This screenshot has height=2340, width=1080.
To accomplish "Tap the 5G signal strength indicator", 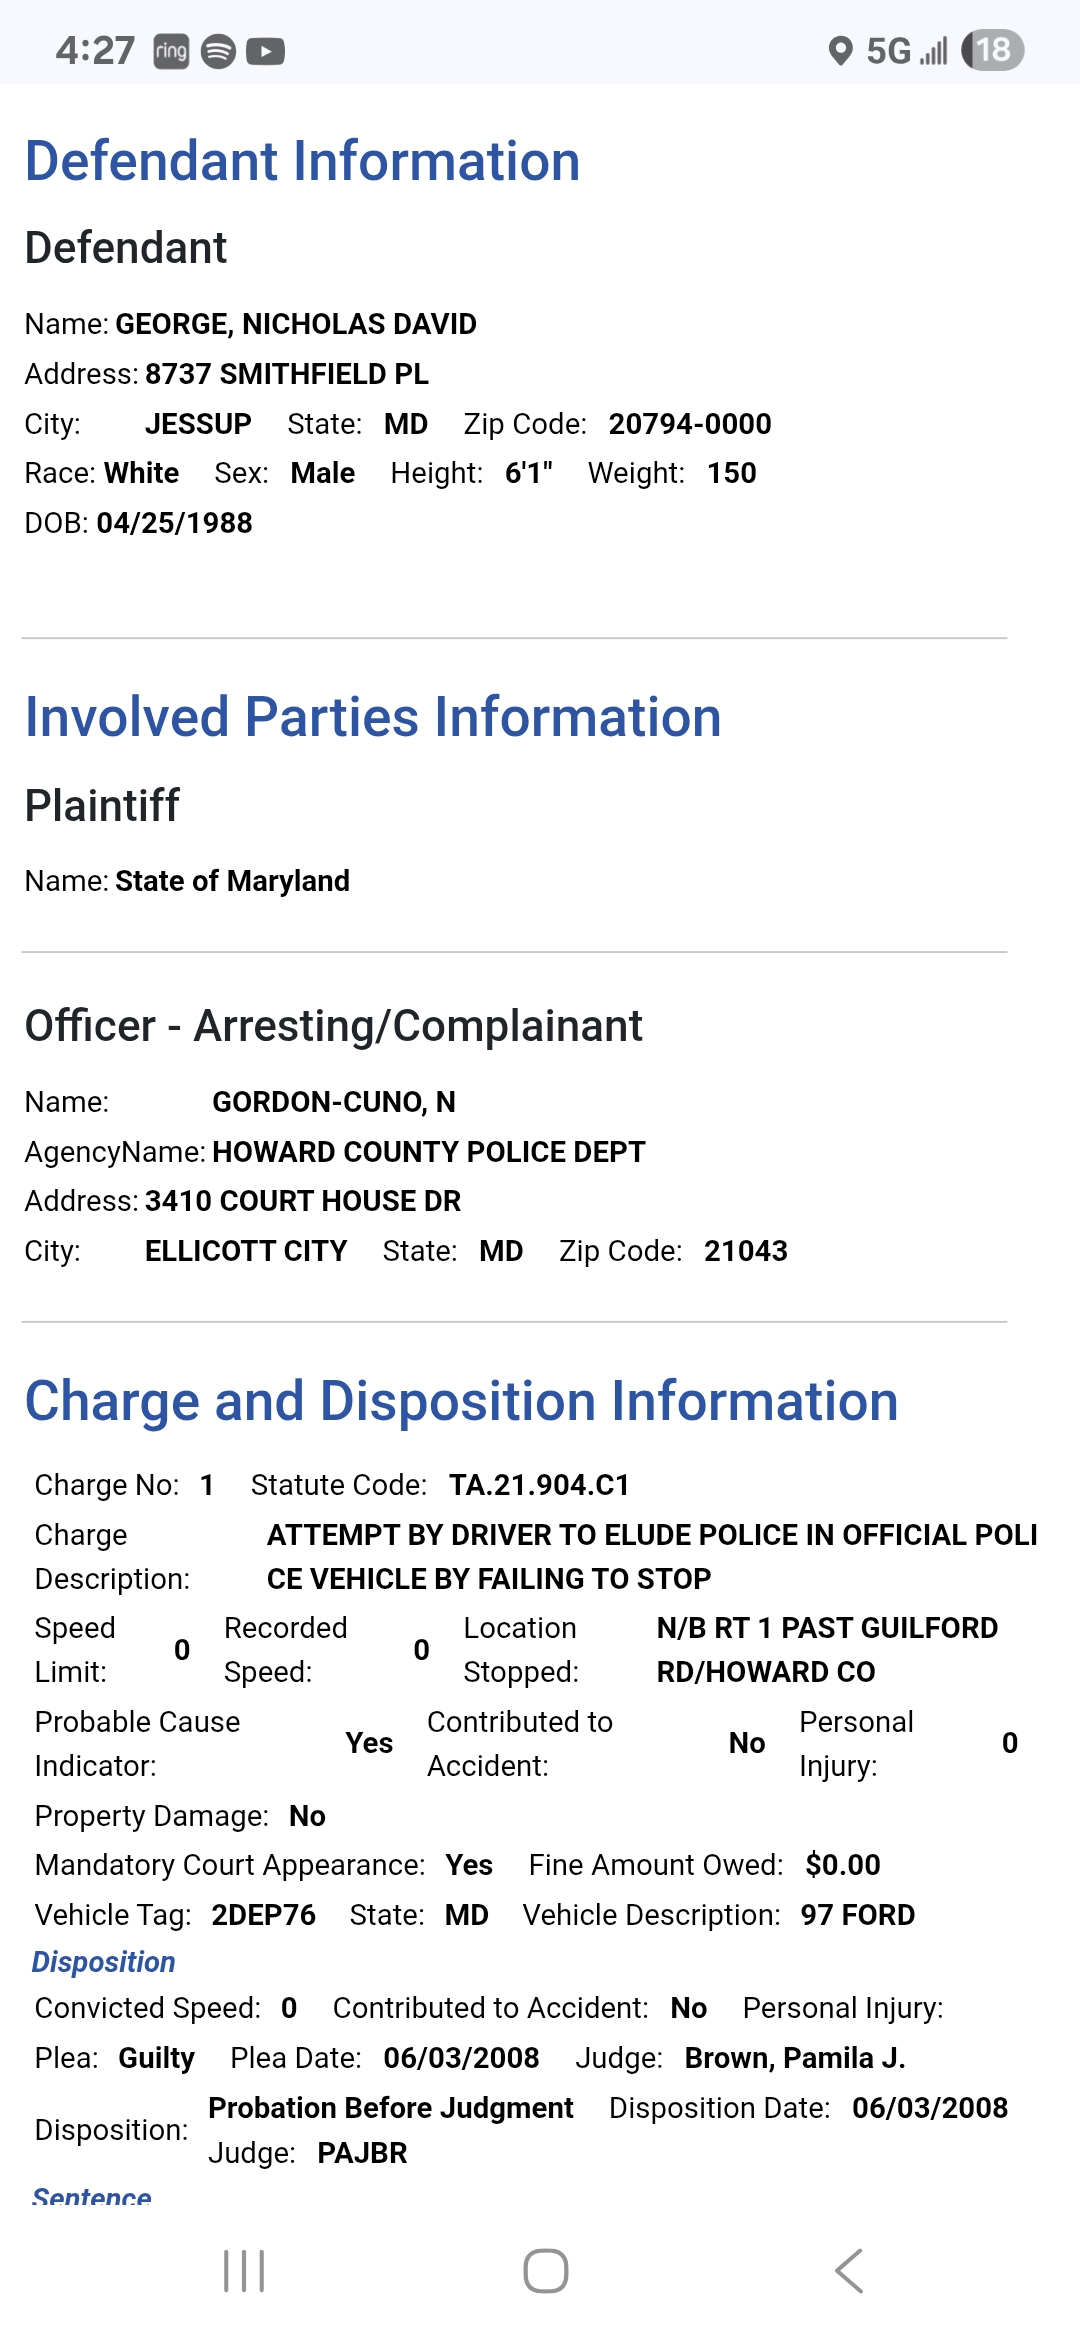I will click(907, 51).
